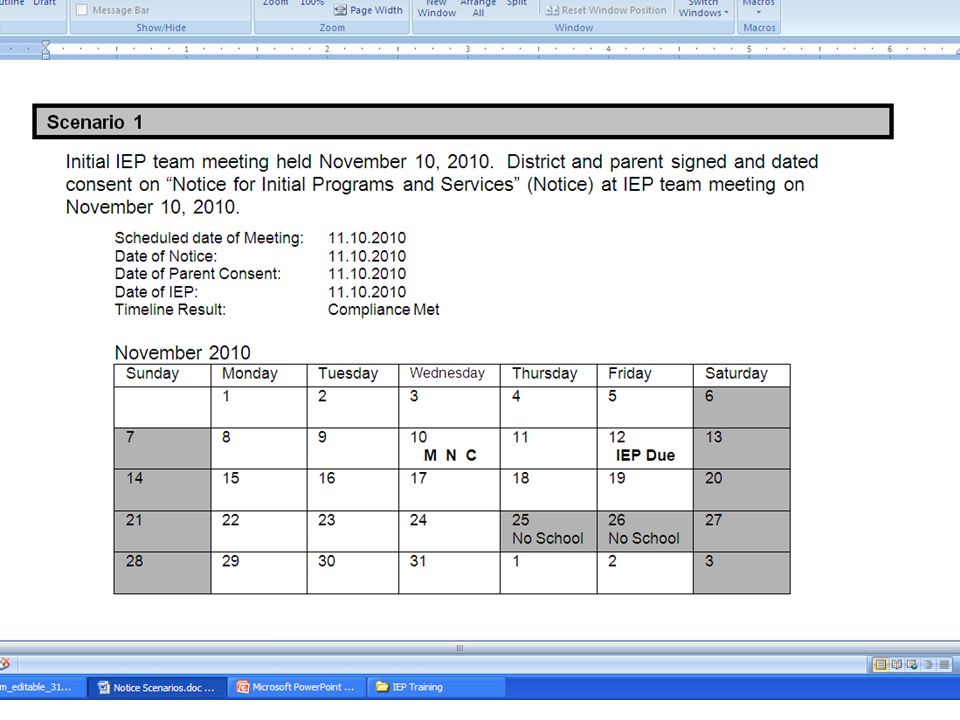
Task: Enable the Message Bar checkbox
Action: coord(81,10)
